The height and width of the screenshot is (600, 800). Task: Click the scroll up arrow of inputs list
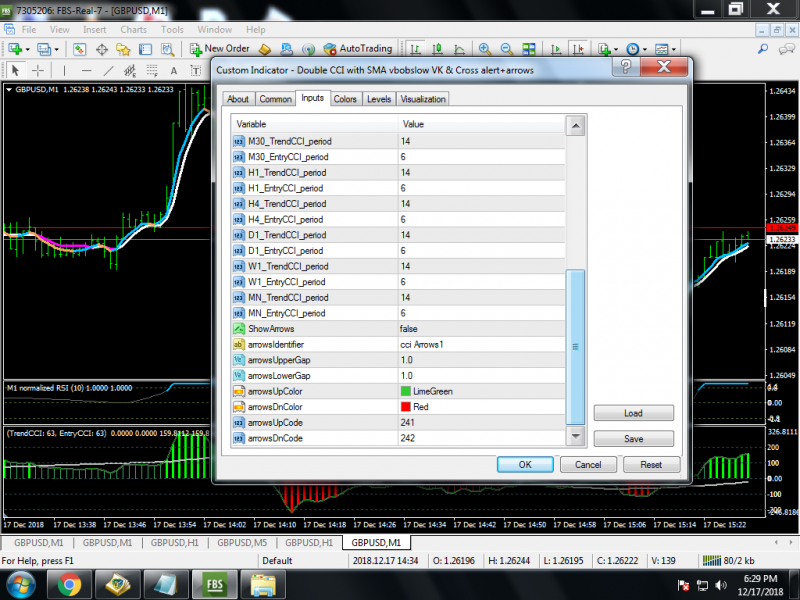point(576,126)
